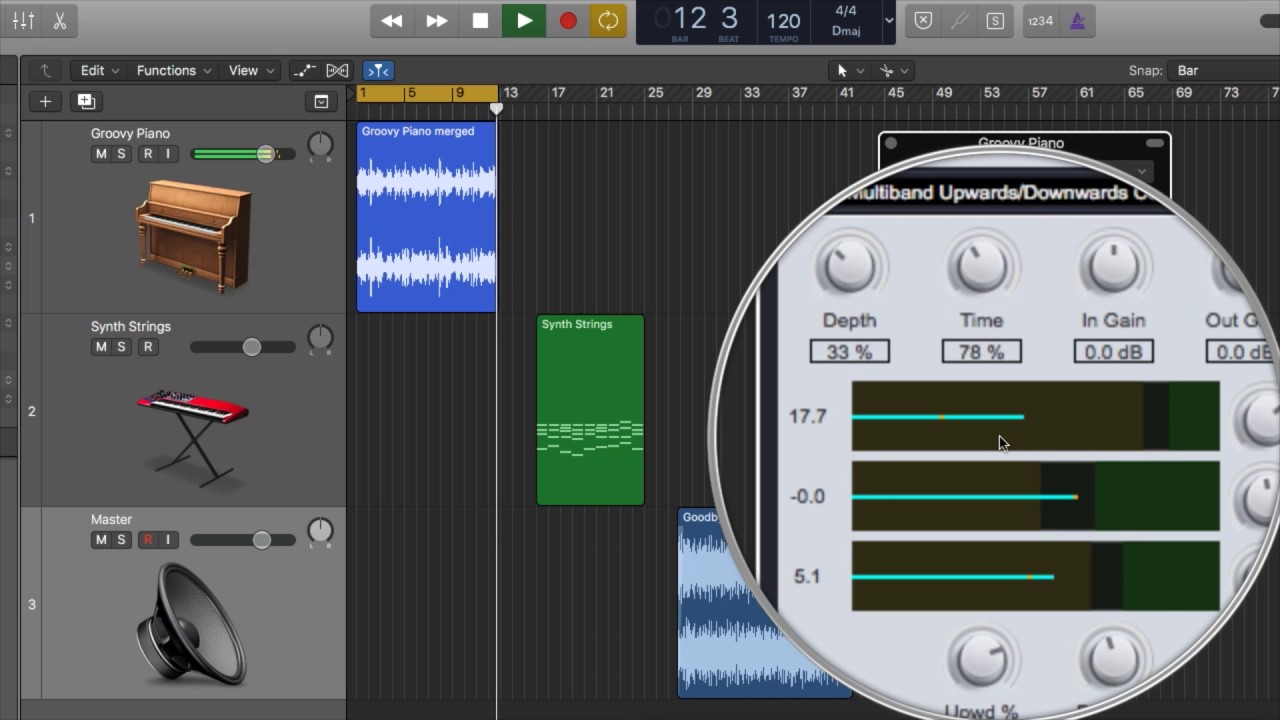Click the In Gain 0.0 dB field
The image size is (1280, 720).
click(1113, 352)
